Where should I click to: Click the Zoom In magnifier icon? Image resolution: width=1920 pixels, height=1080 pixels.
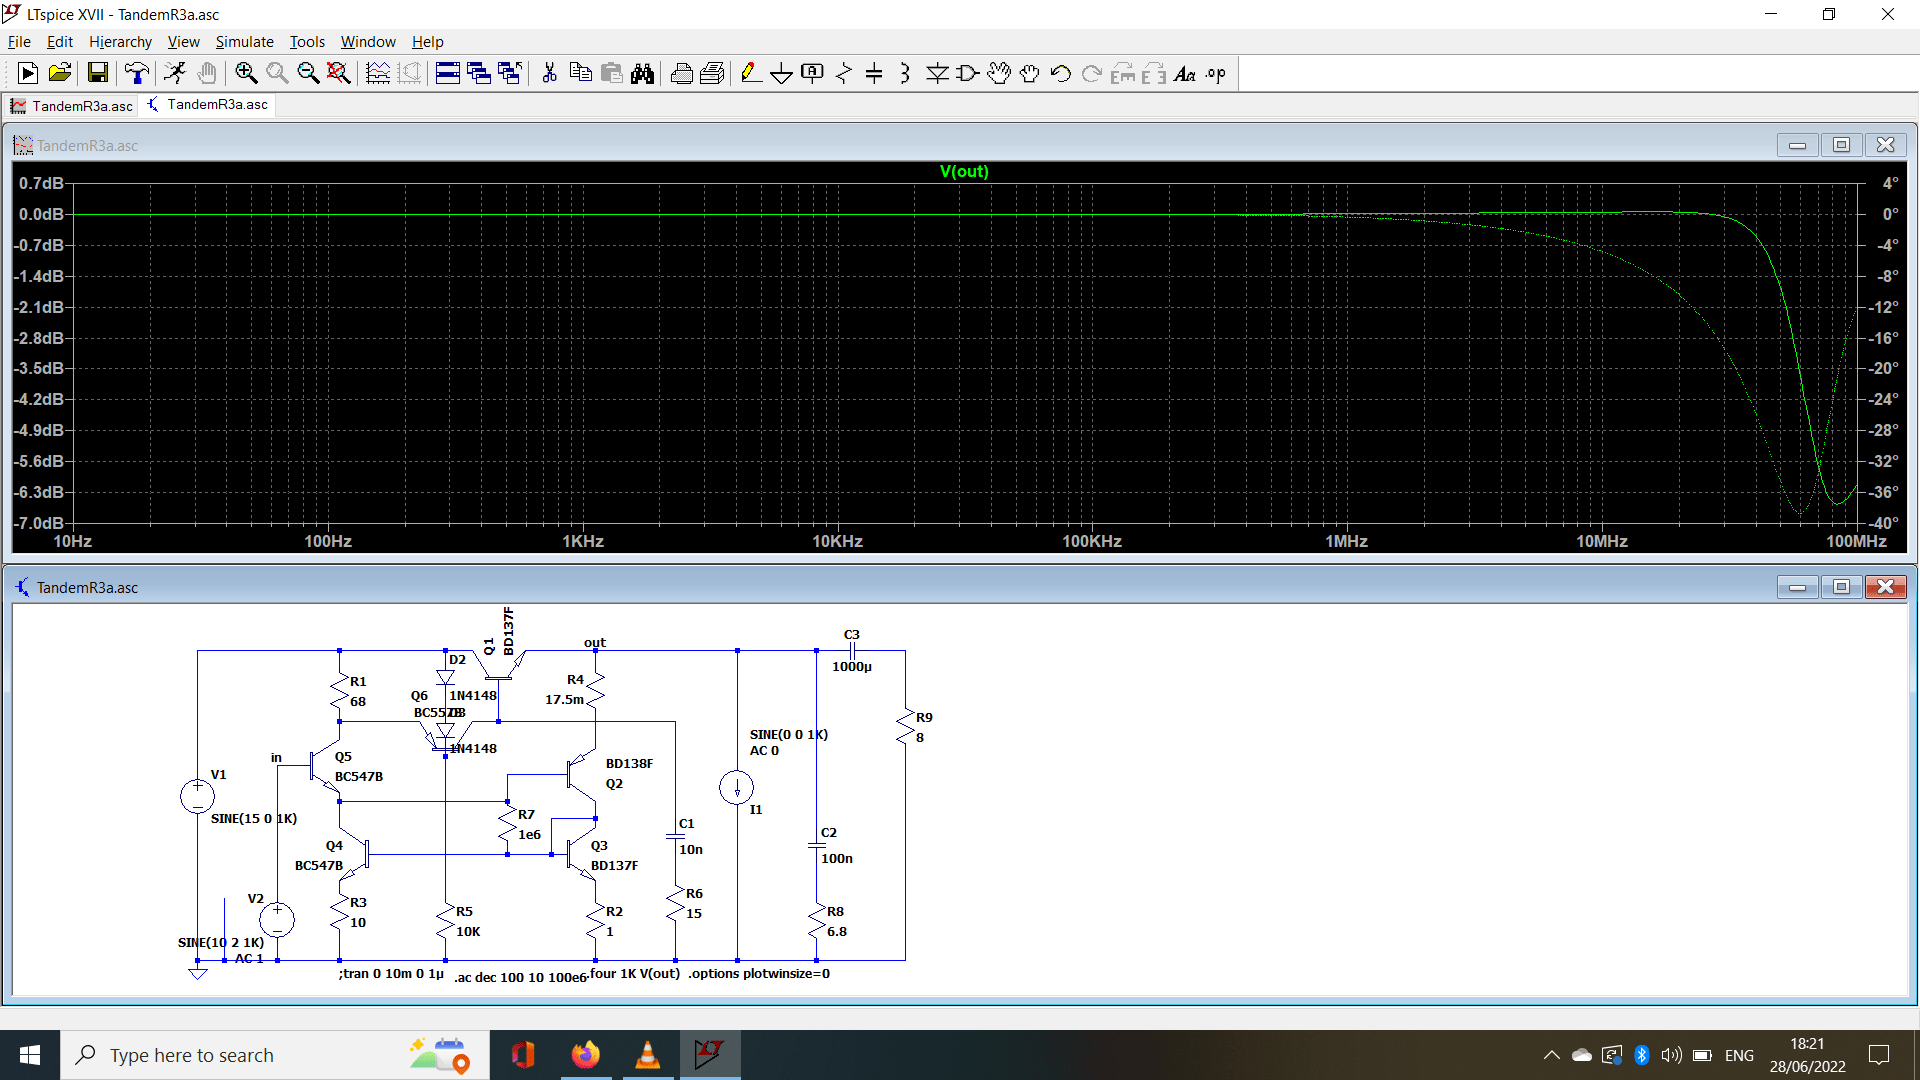(246, 73)
